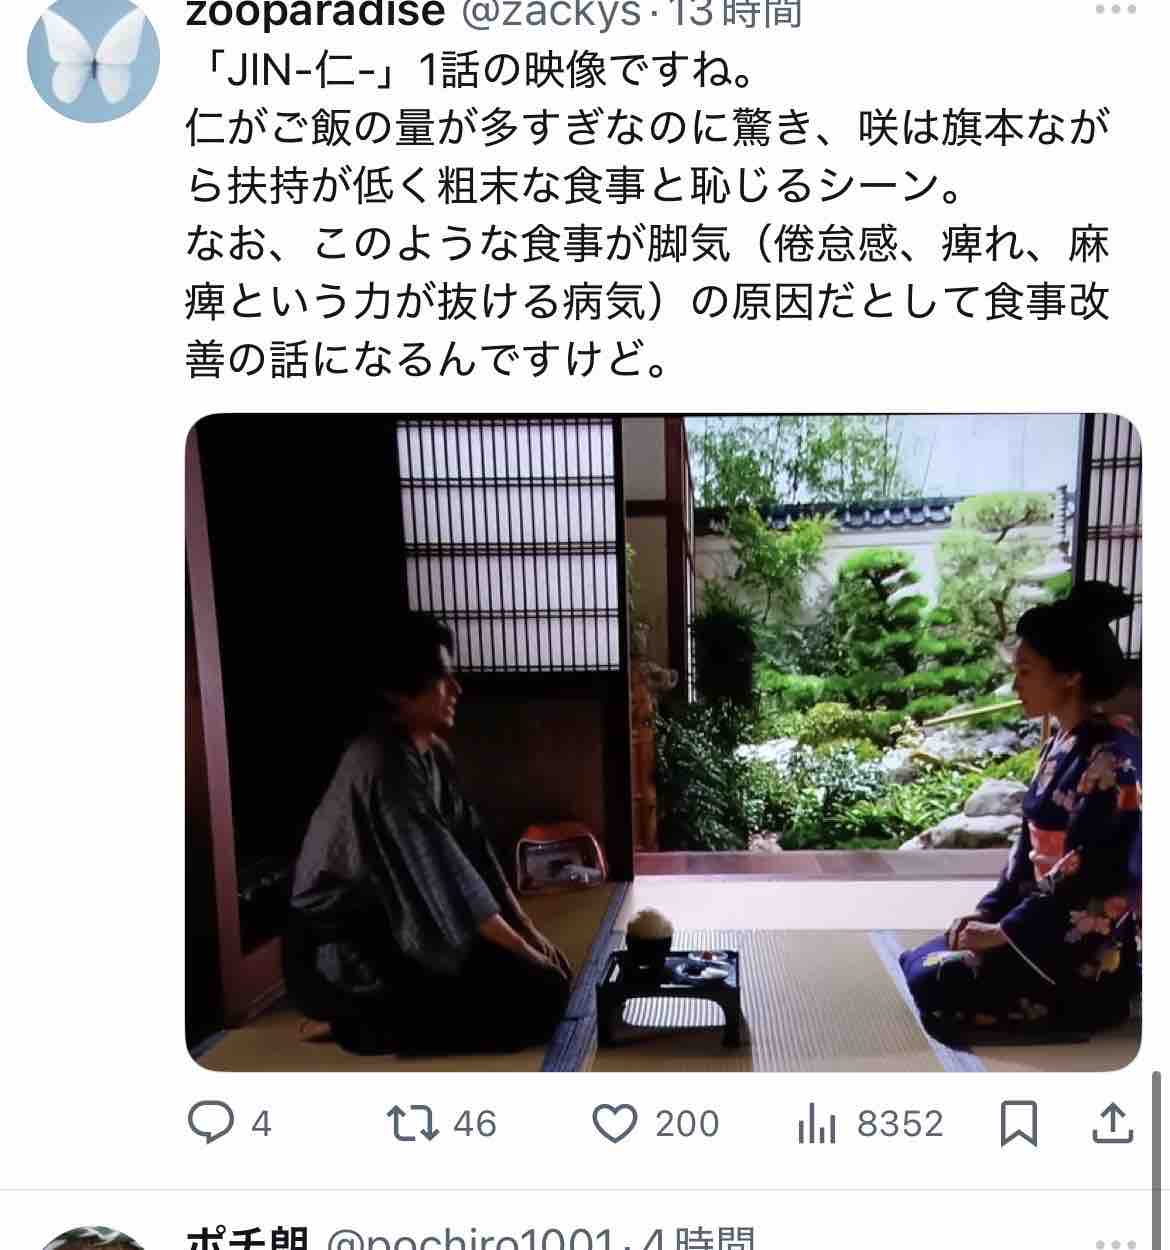Viewport: 1170px width, 1250px height.
Task: Open the tweet body text about JIN-仁-
Action: (648, 216)
